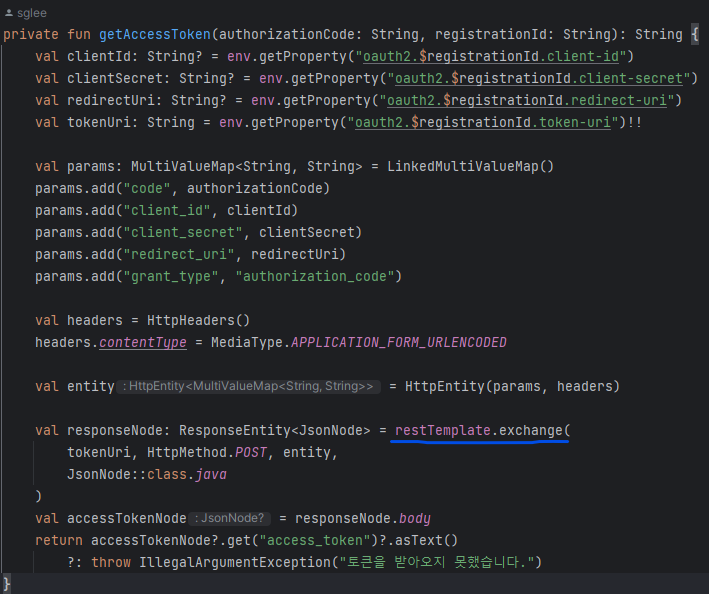Click the asText() method call
The height and width of the screenshot is (594, 709).
[427, 541]
